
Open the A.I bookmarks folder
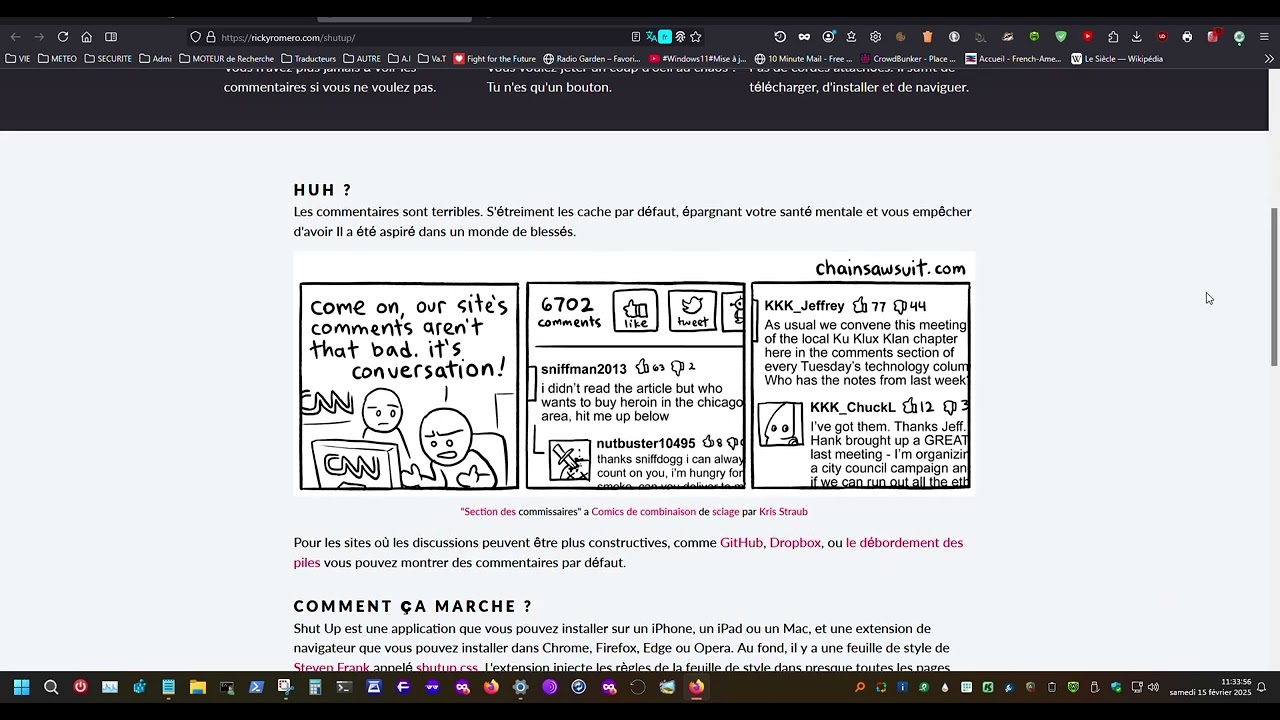point(399,59)
